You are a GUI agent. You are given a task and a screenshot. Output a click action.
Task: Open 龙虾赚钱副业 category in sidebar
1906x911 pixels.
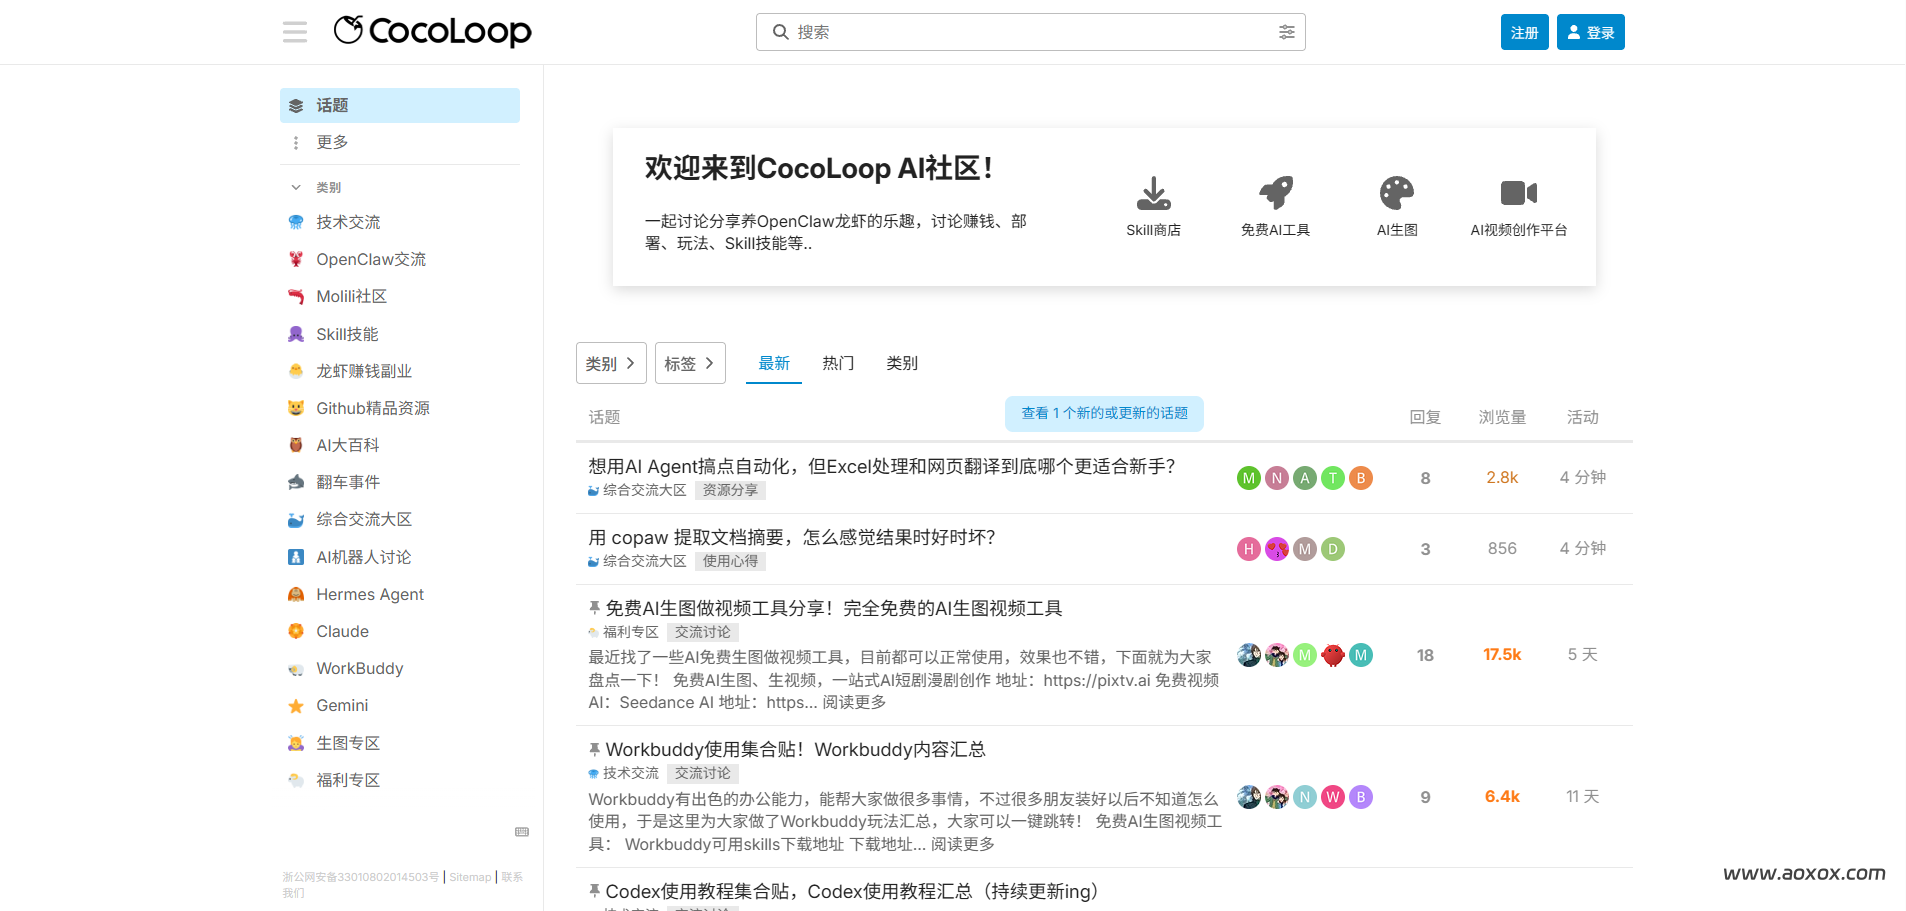pos(400,371)
